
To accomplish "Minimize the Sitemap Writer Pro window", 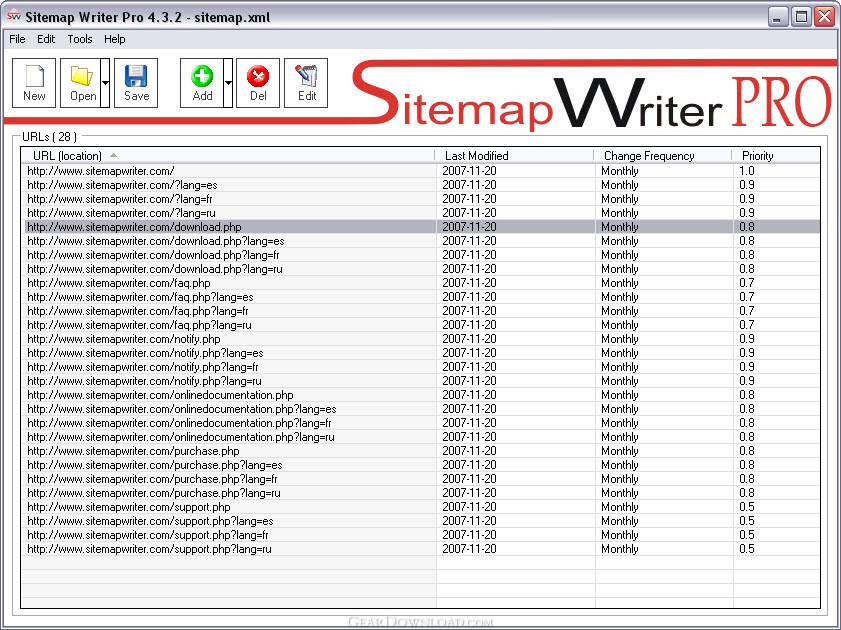I will point(777,17).
